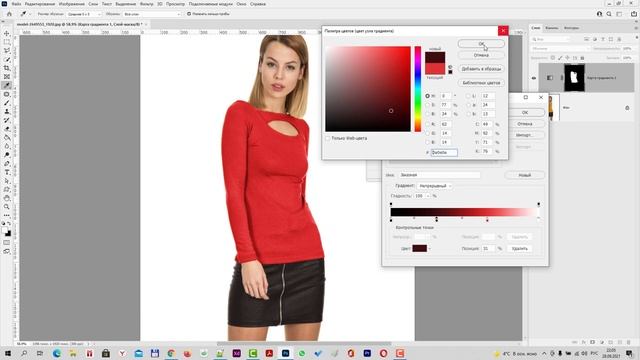Open the 'Файл' menu
Image resolution: width=640 pixels, height=360 pixels.
tap(16, 4)
